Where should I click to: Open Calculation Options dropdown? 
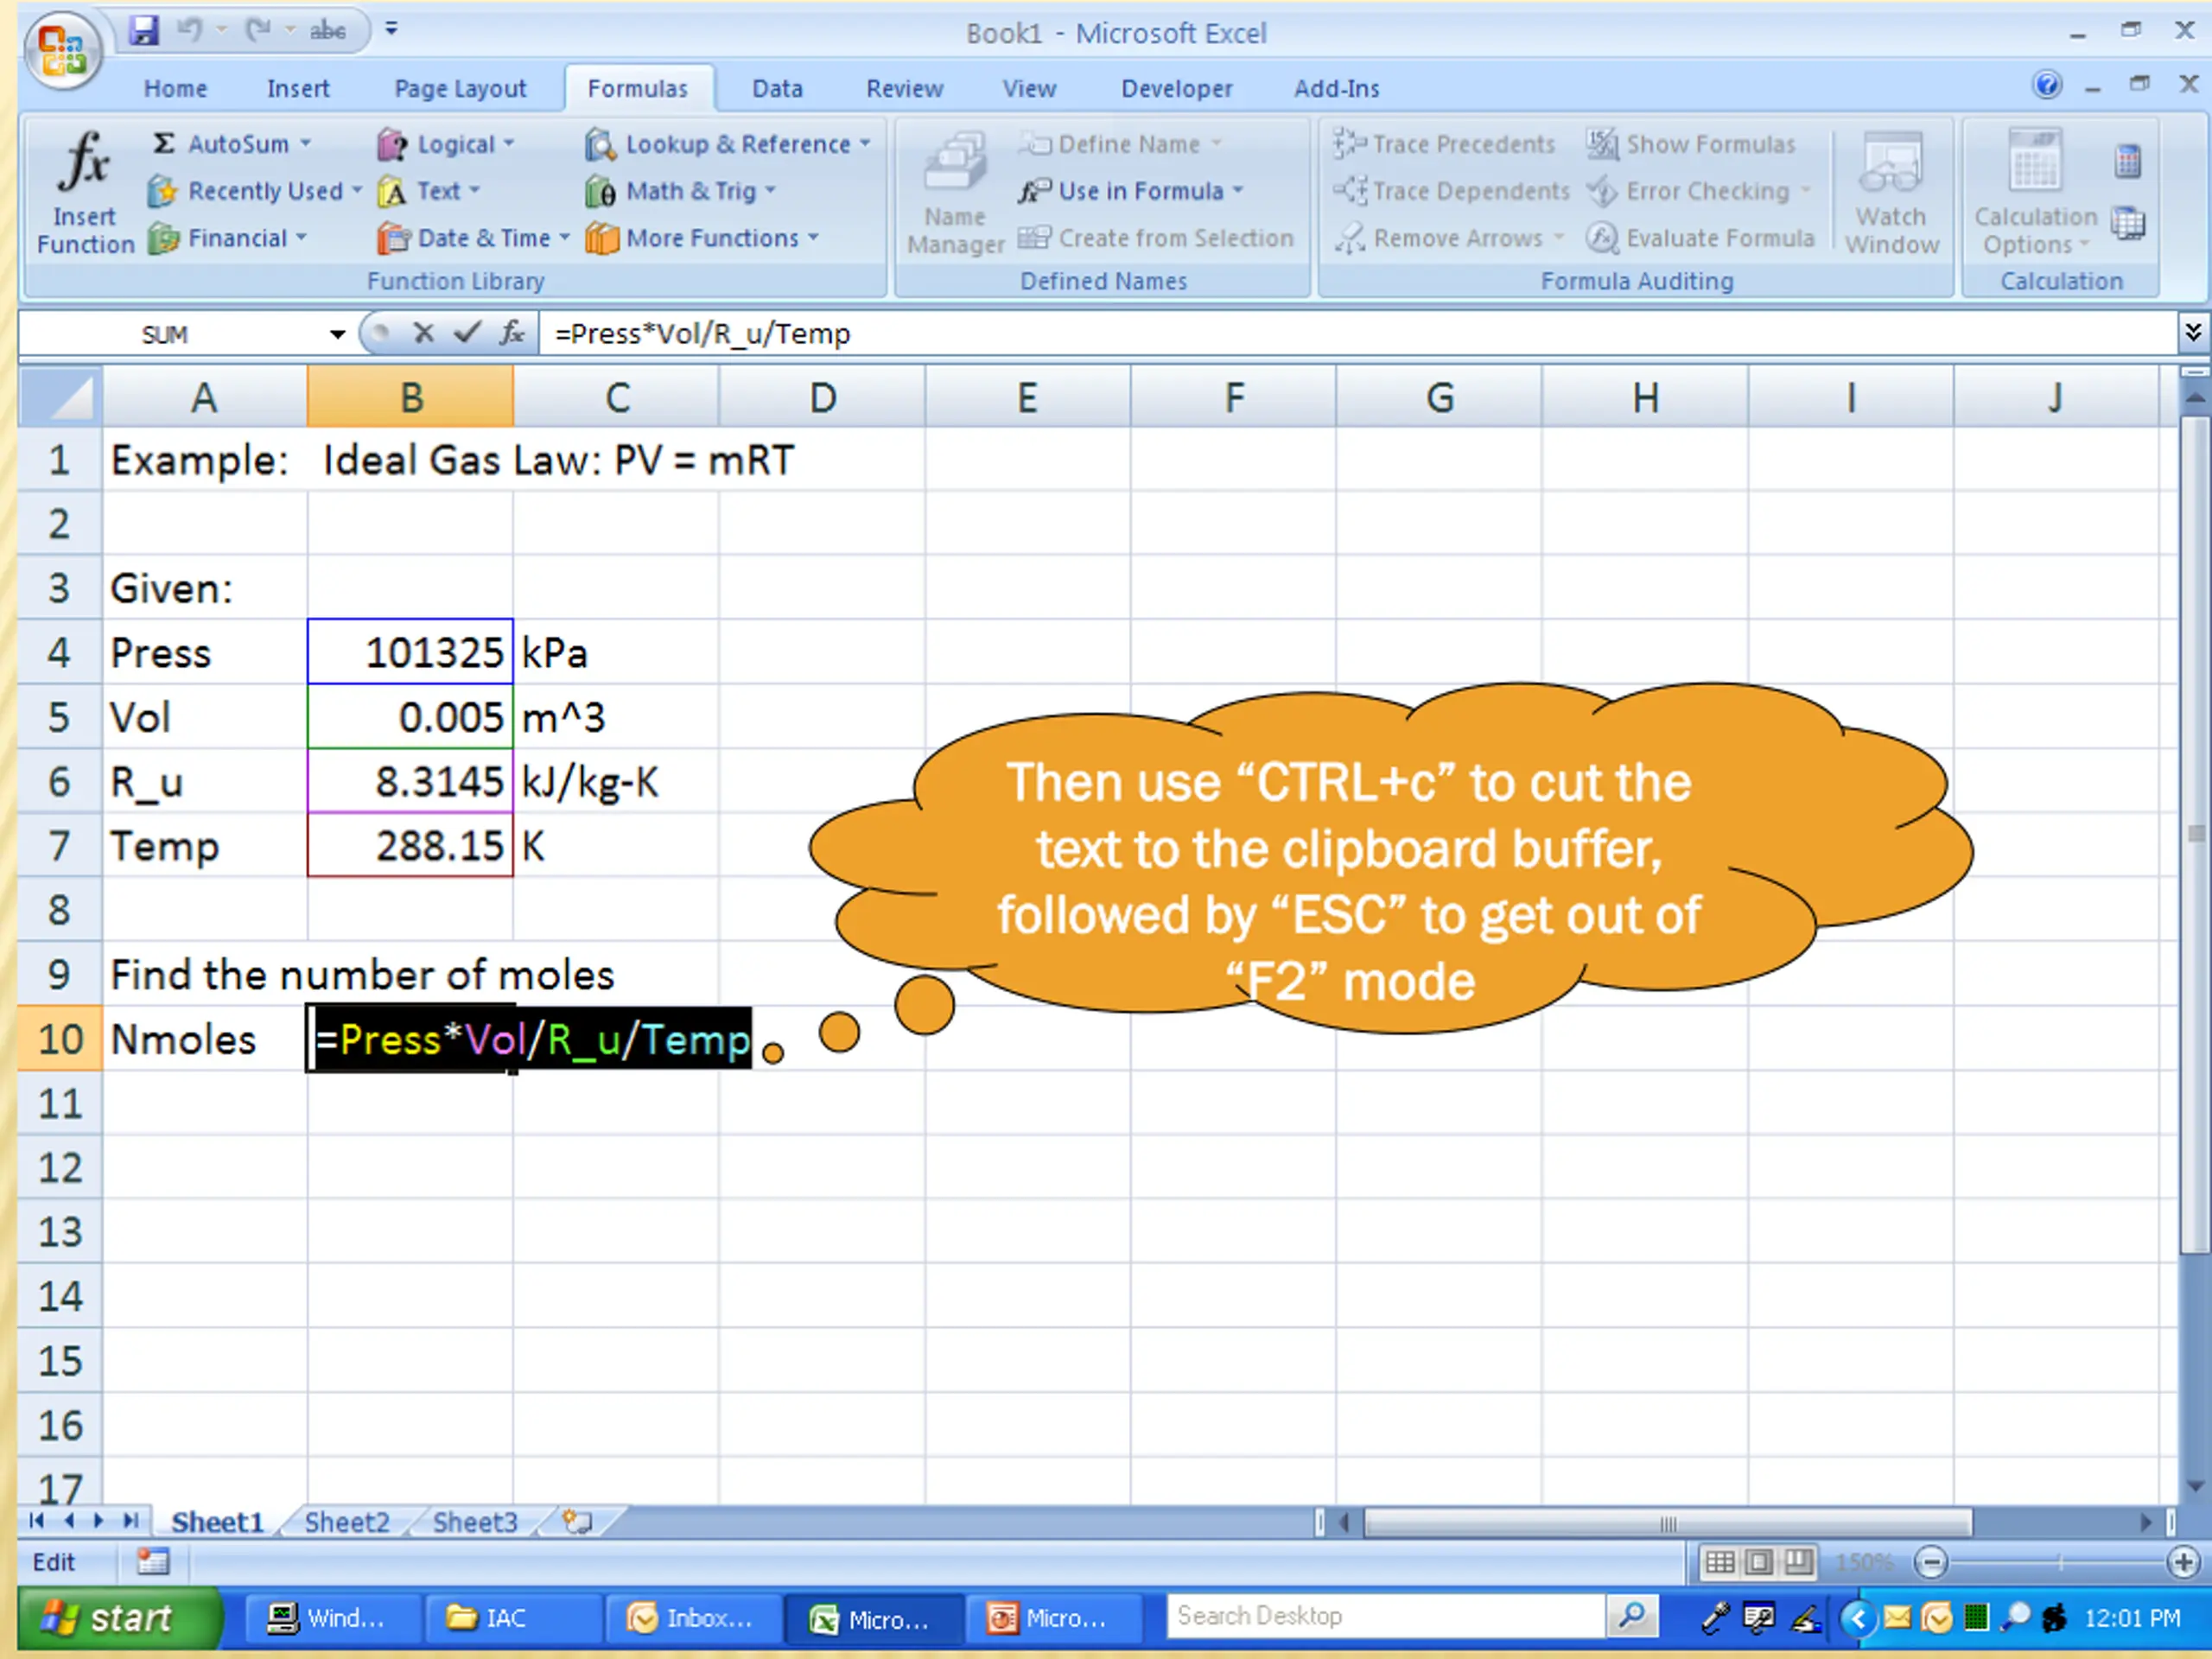(2035, 192)
